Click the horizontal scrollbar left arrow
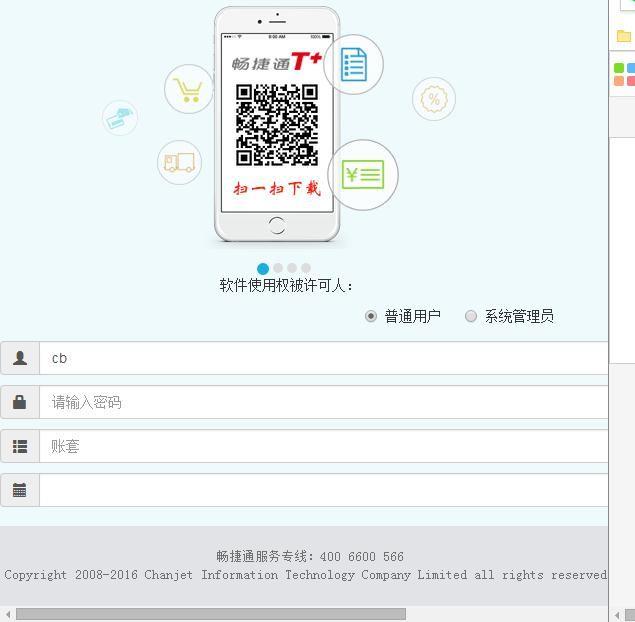The height and width of the screenshot is (622, 635). pos(8,614)
